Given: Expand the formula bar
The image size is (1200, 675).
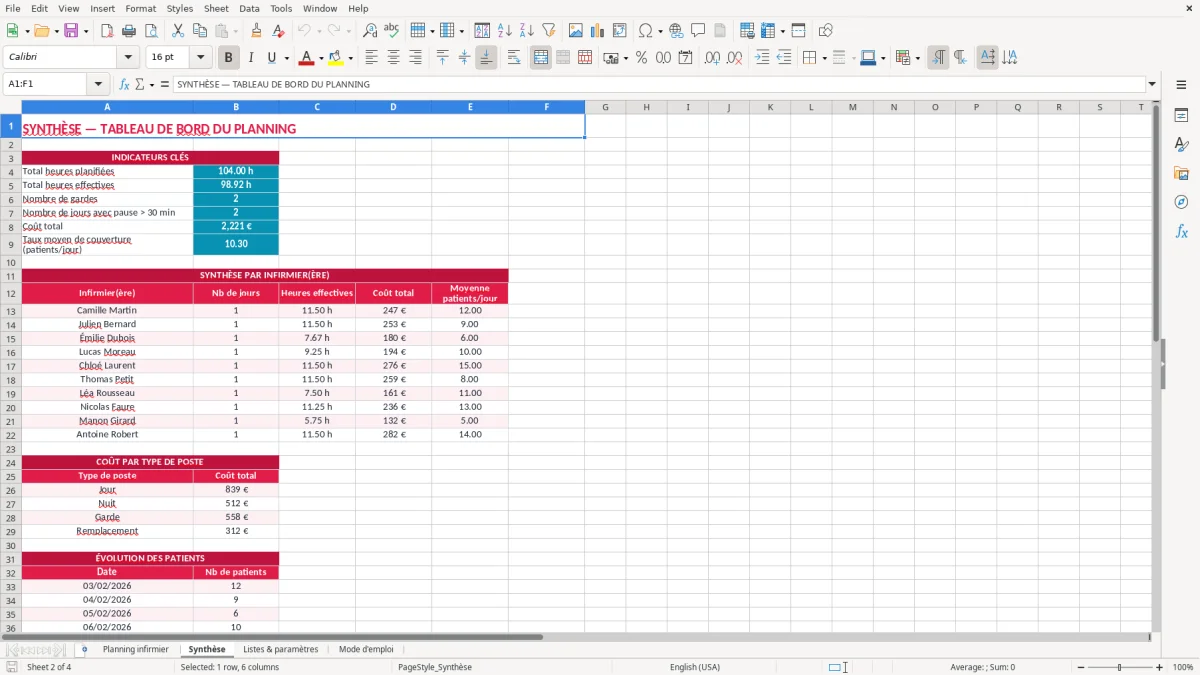Looking at the screenshot, I should [1153, 84].
